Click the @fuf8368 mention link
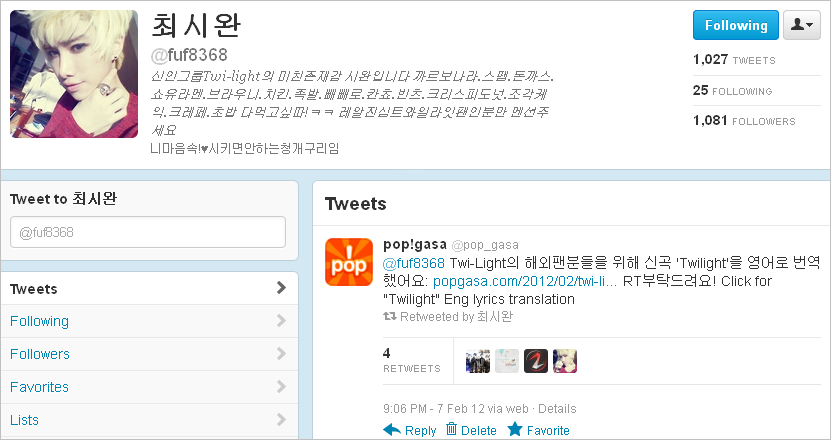 pos(413,263)
